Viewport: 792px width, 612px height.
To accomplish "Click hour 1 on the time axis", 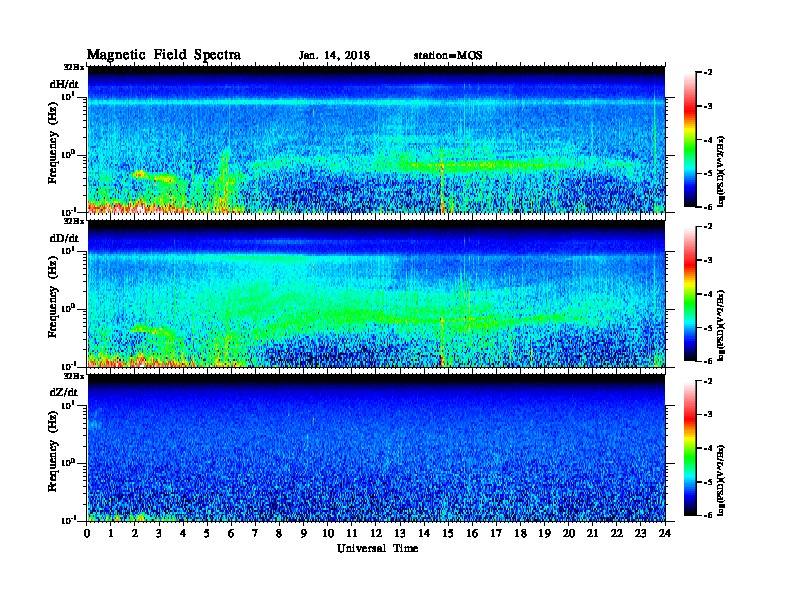I will click(x=111, y=533).
